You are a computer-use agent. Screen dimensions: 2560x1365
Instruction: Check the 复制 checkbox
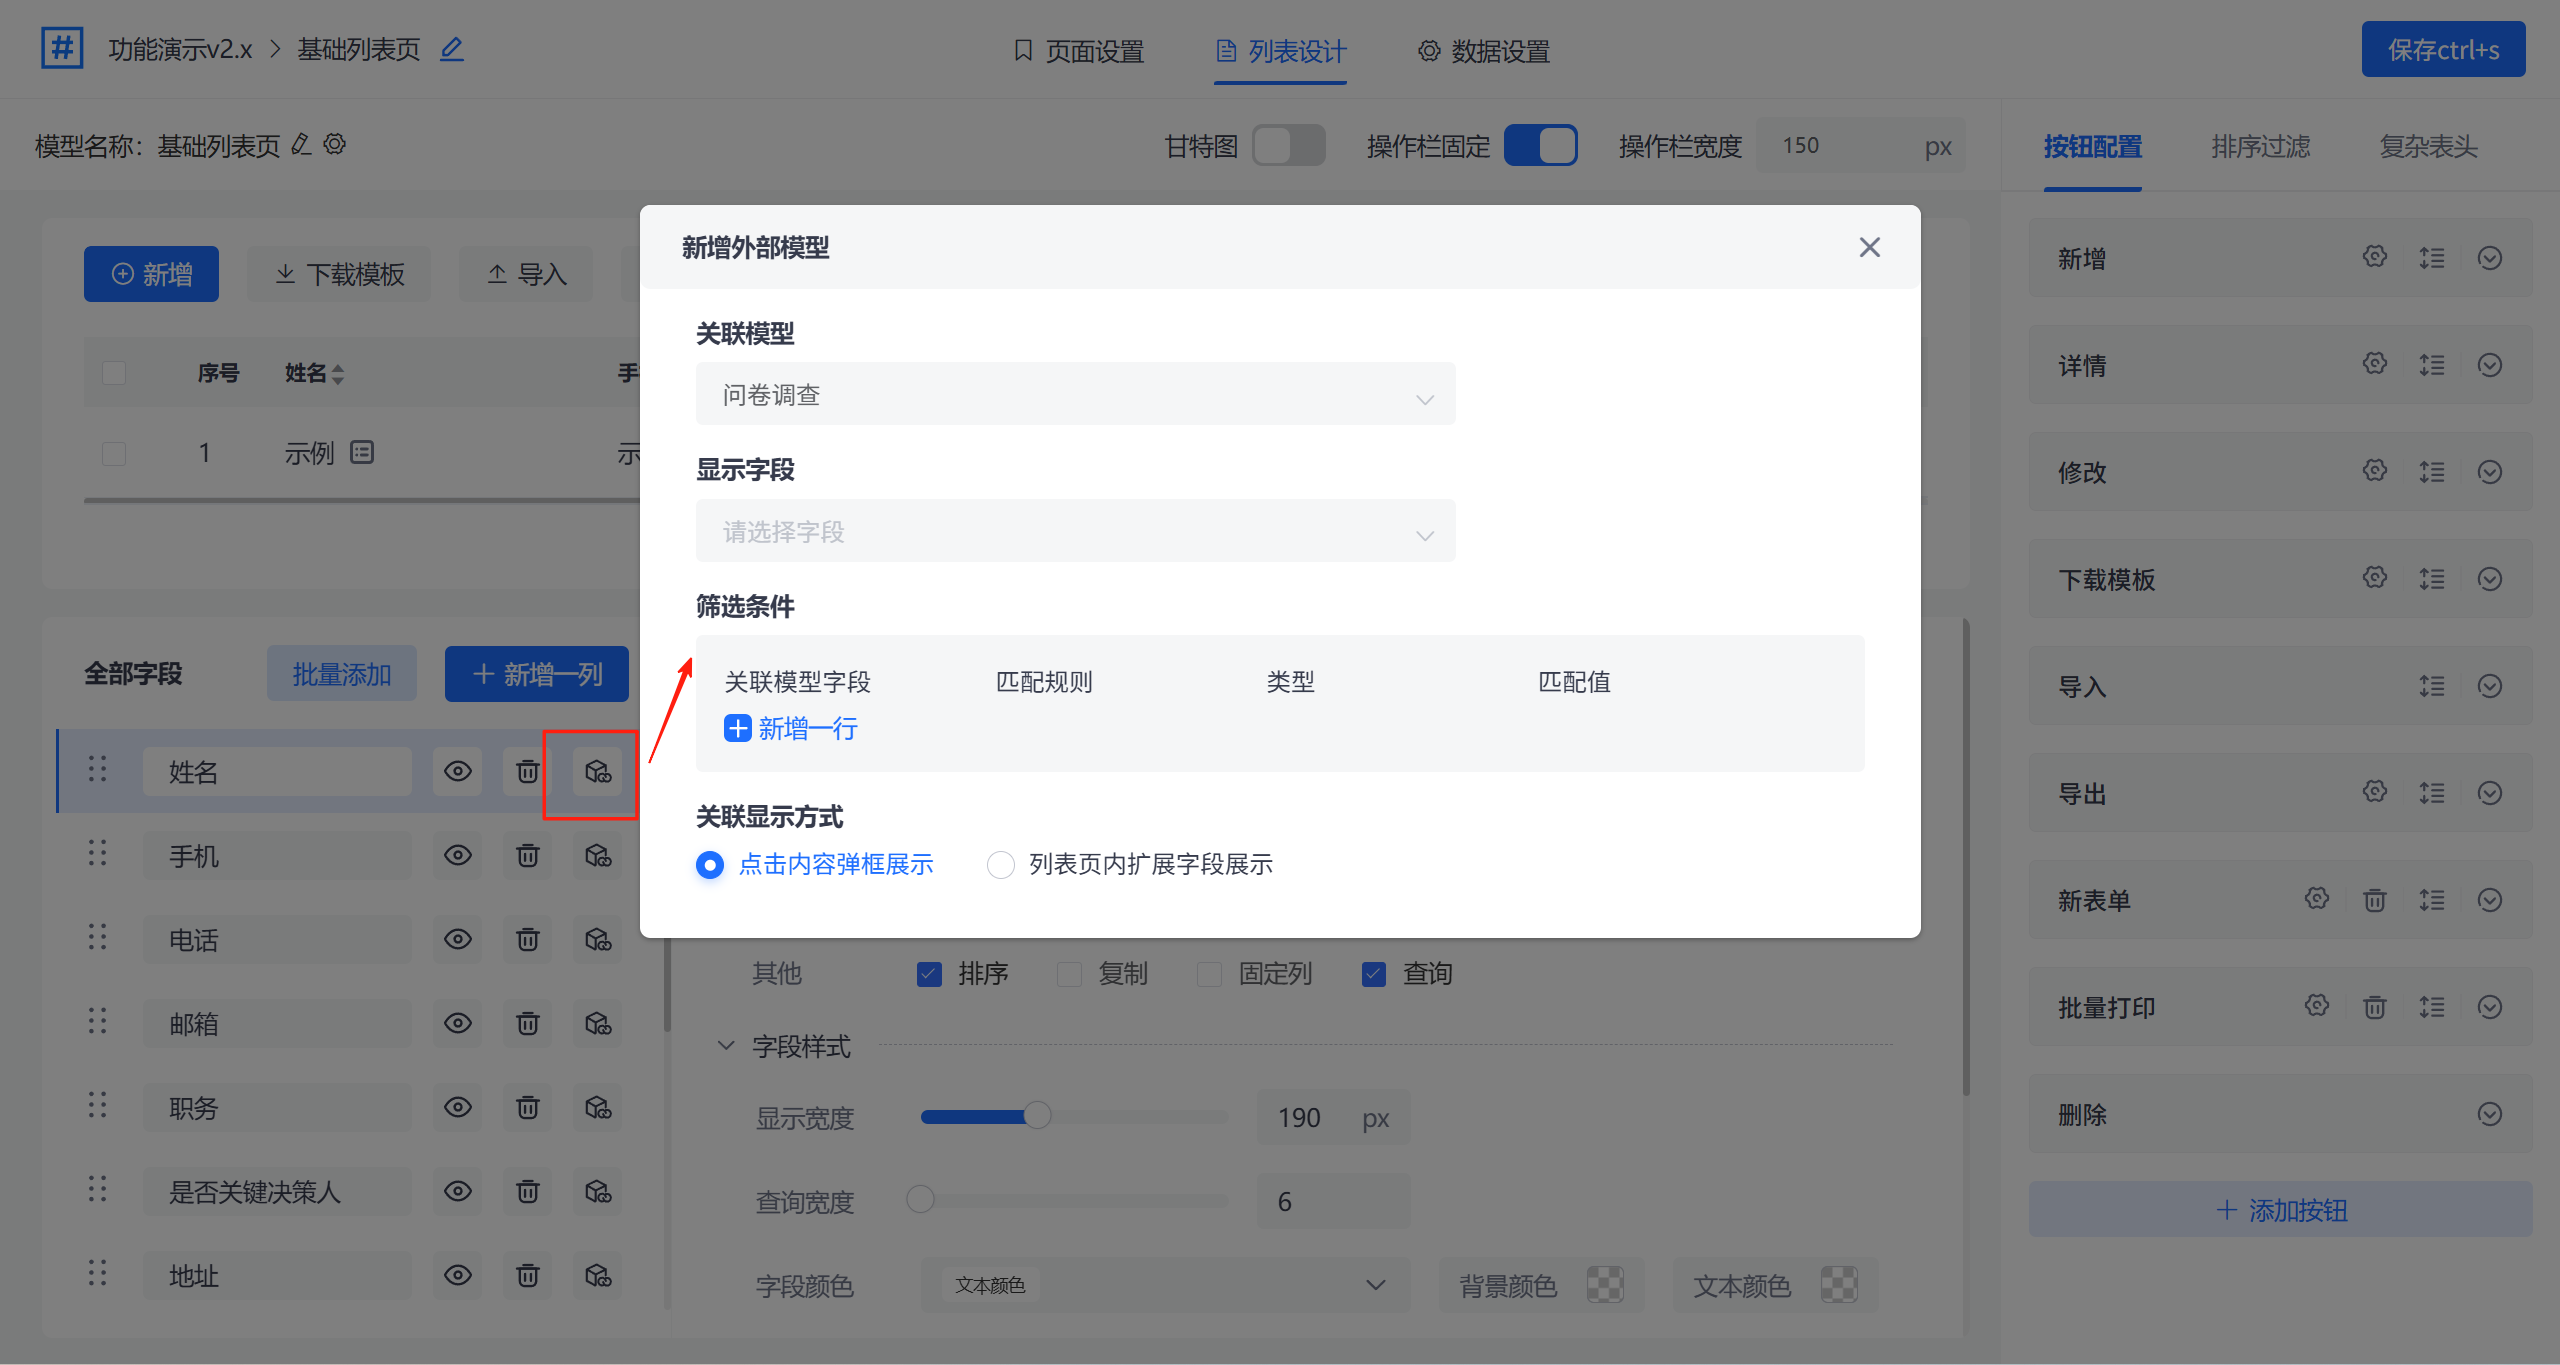1069,973
